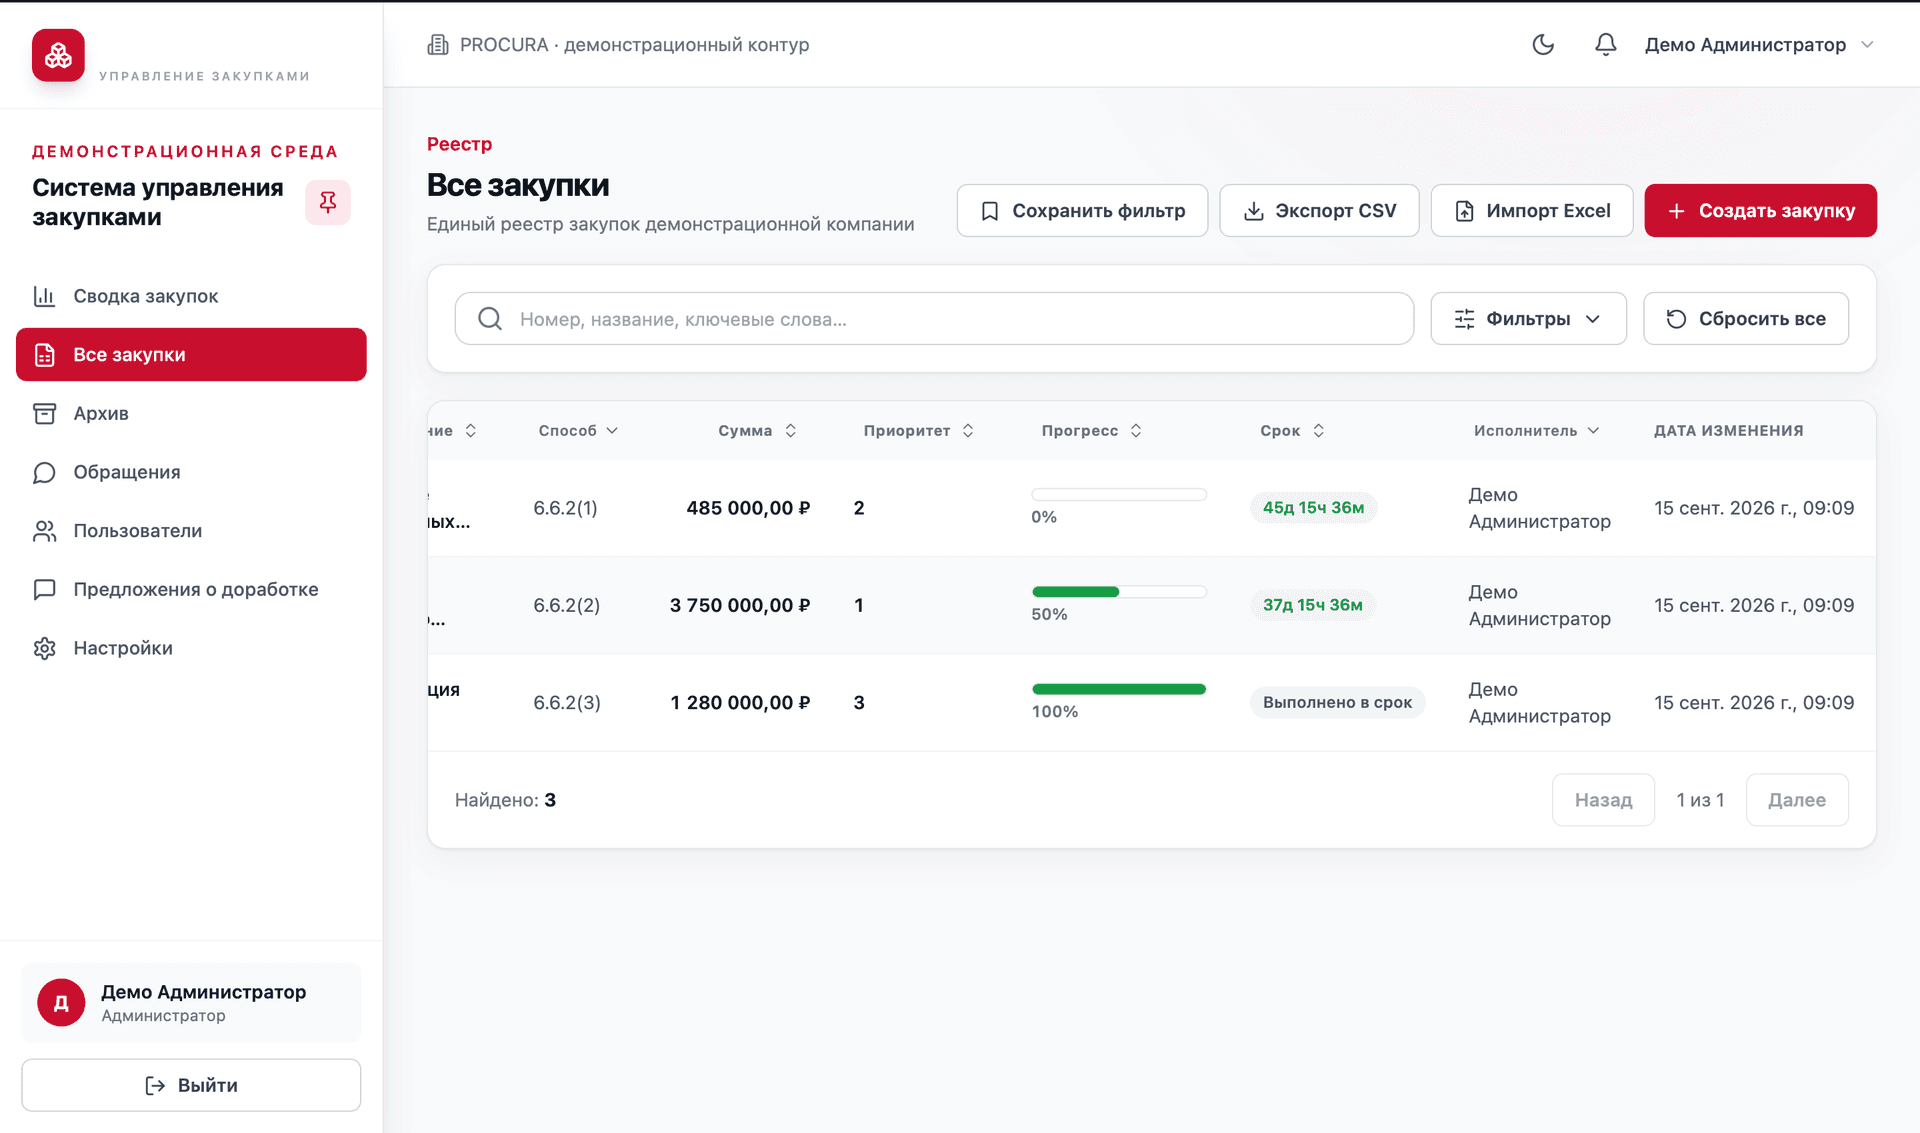Click the ДАТА ИЗМЕНЕНИЯ column header
The image size is (1920, 1133).
1728,430
